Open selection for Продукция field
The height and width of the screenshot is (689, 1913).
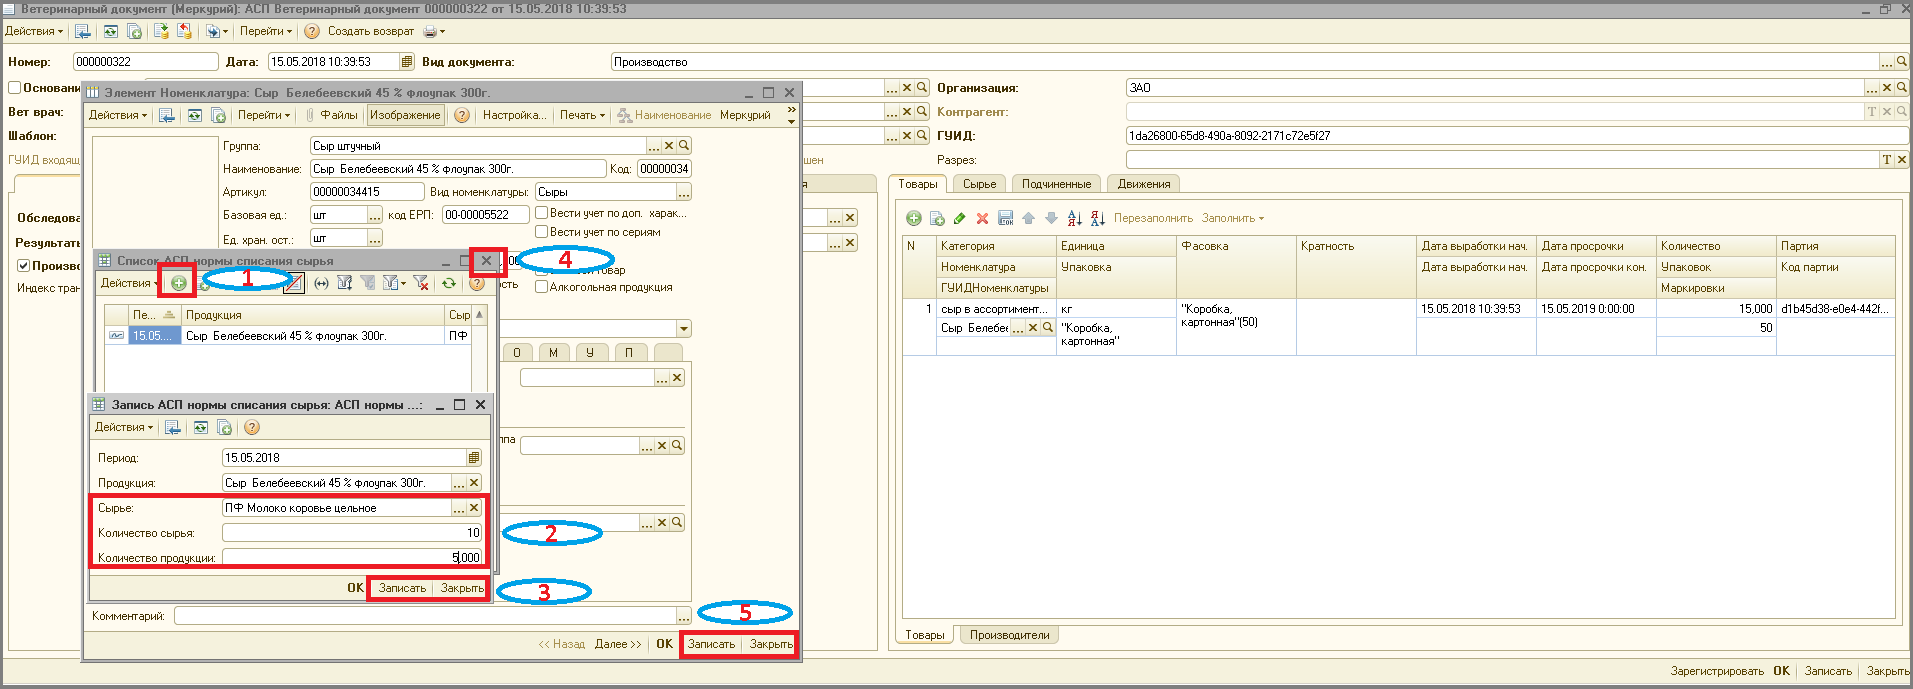pyautogui.click(x=459, y=483)
